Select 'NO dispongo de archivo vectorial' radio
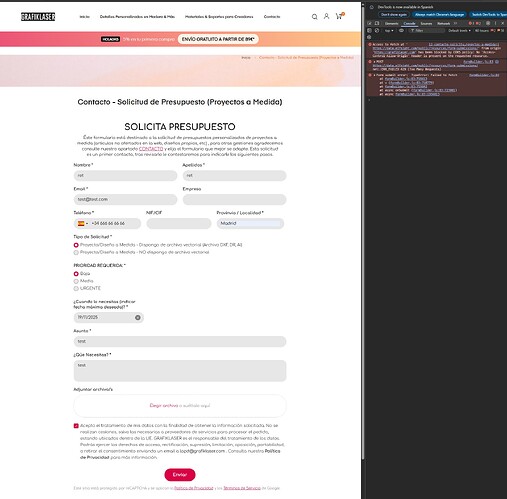 76,253
